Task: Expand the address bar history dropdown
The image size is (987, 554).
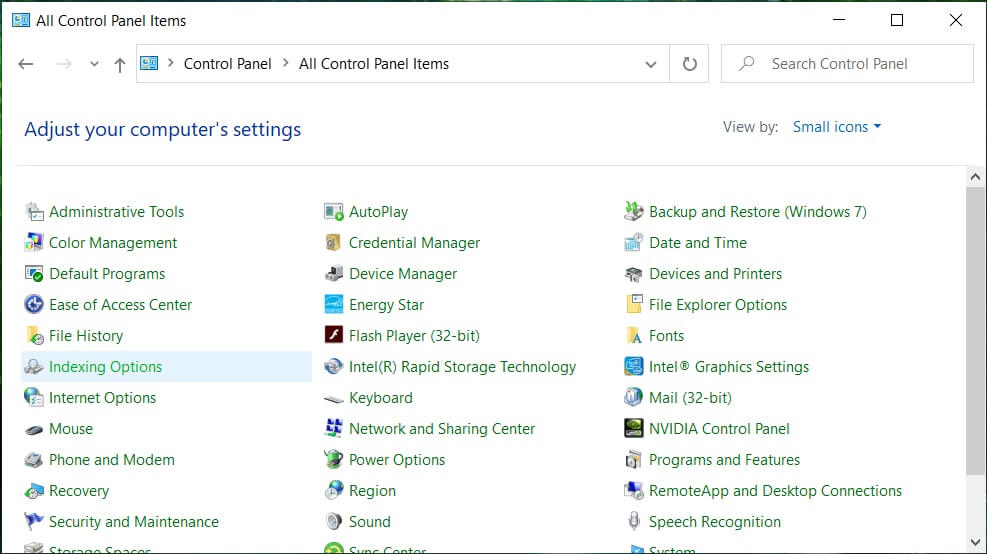Action: tap(651, 64)
